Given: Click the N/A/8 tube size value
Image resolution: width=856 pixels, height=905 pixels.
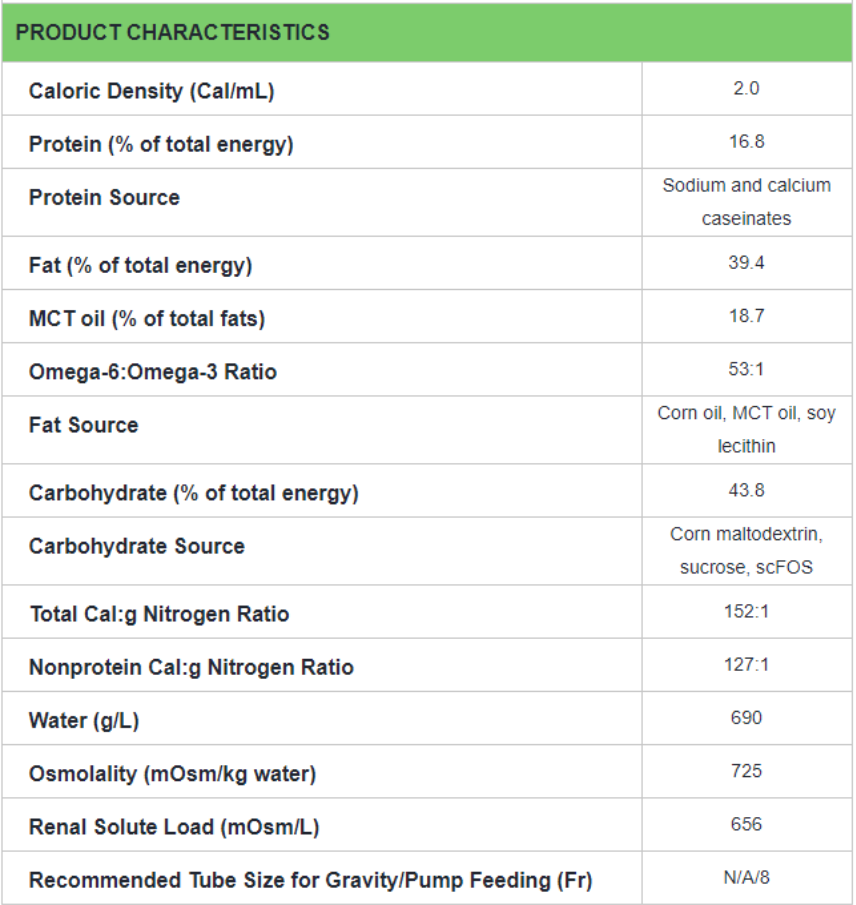Looking at the screenshot, I should [746, 878].
